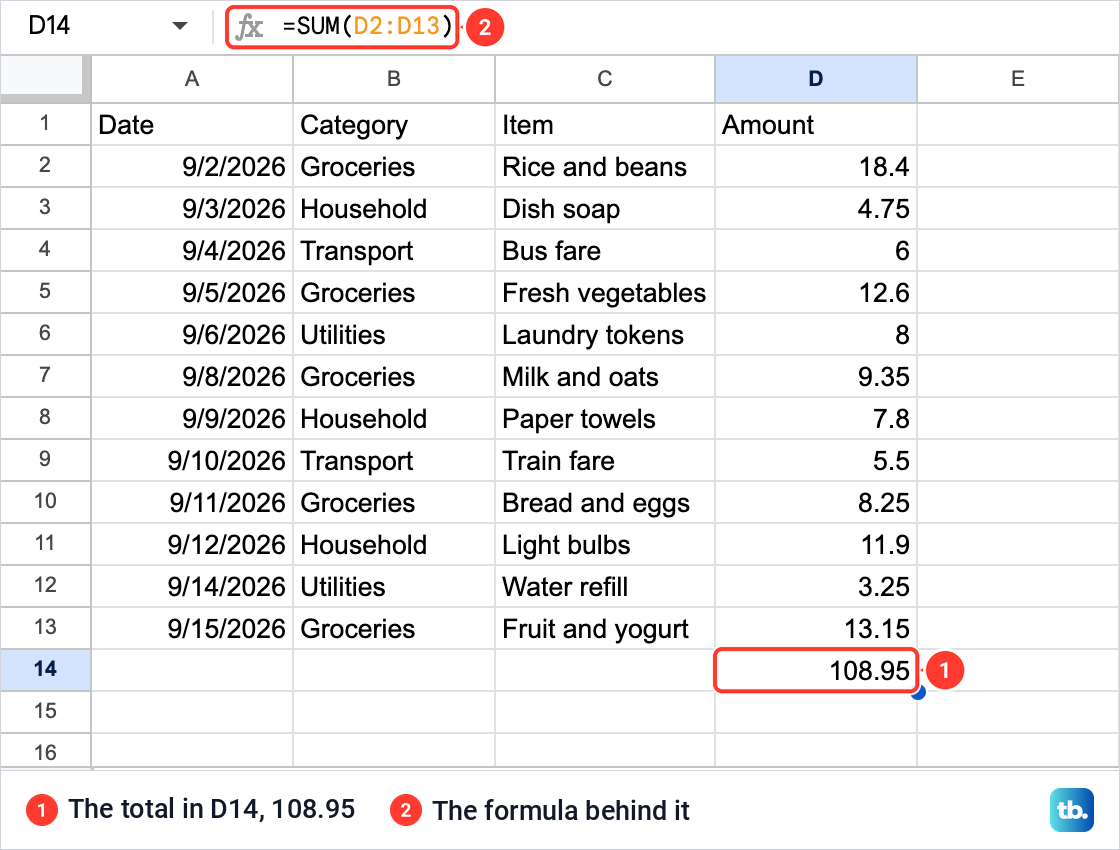
Task: Select the cell with date 9/4/2026
Action: [192, 251]
